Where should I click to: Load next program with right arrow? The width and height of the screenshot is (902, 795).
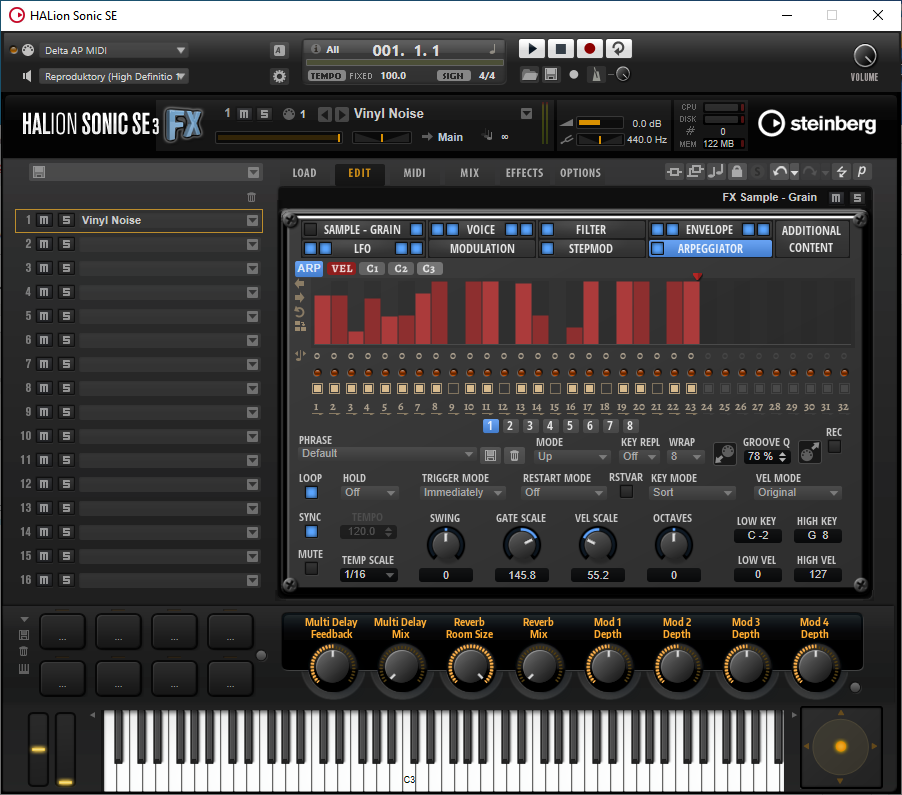pos(342,114)
